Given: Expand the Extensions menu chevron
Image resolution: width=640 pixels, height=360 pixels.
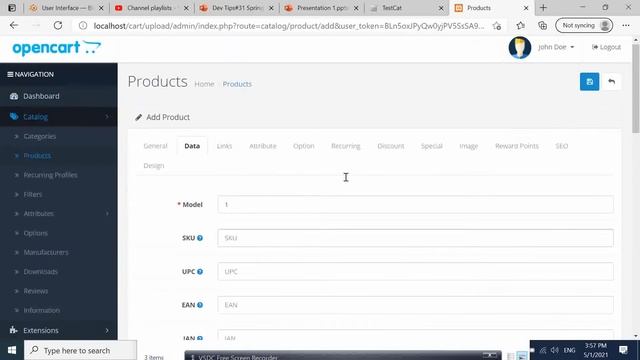Looking at the screenshot, I should [x=107, y=330].
